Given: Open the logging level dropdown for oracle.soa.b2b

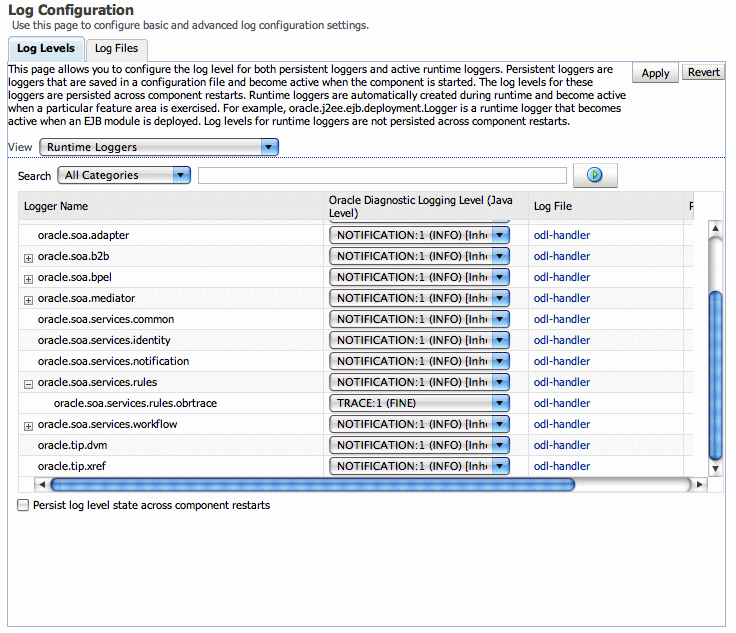Looking at the screenshot, I should pos(419,256).
